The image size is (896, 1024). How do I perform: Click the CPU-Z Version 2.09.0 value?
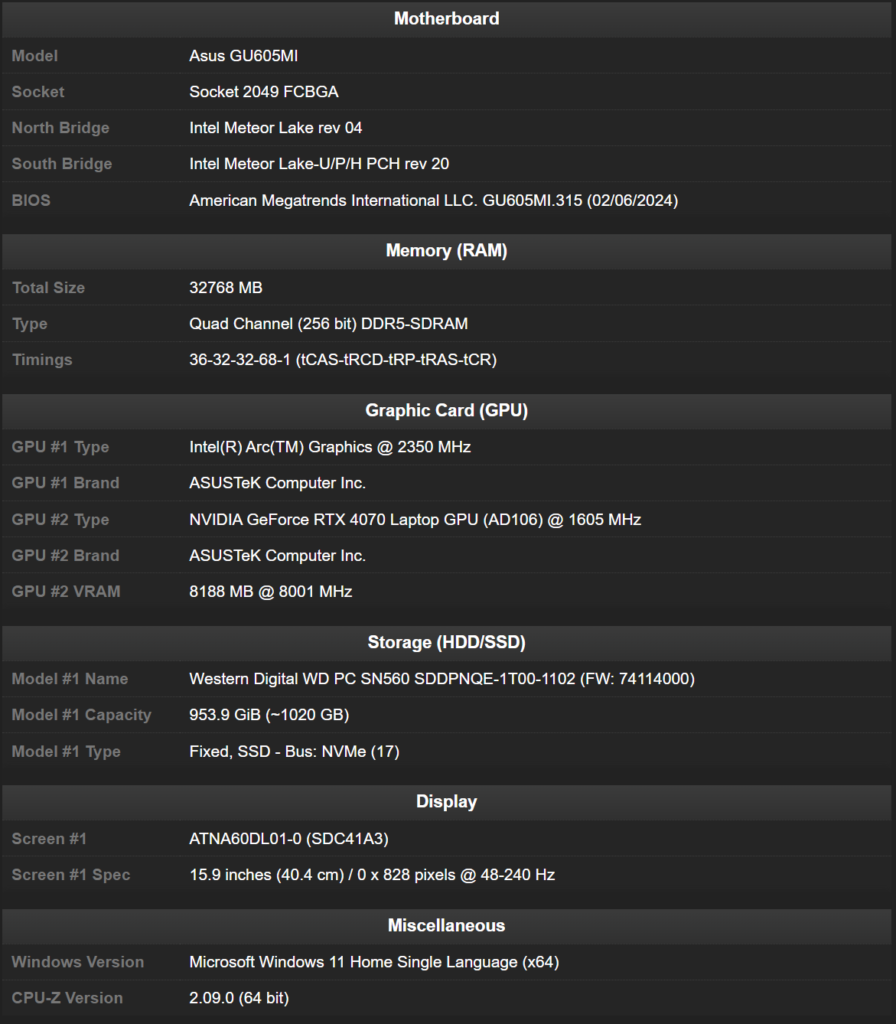239,998
